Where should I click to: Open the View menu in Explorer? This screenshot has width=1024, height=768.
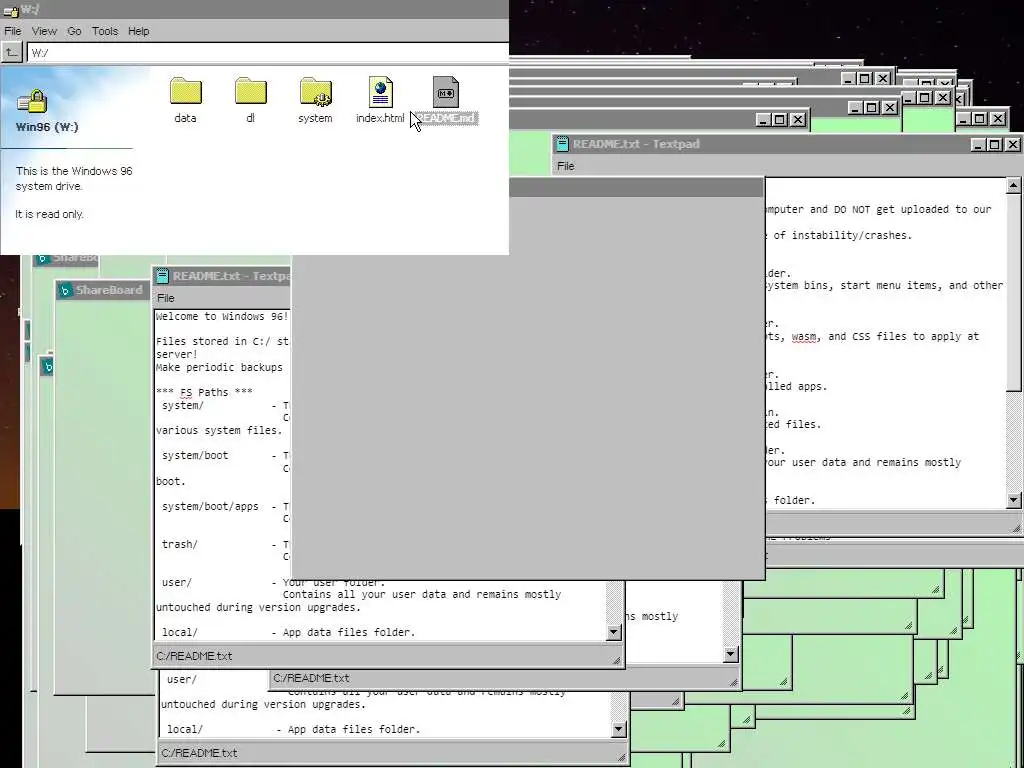pos(44,31)
